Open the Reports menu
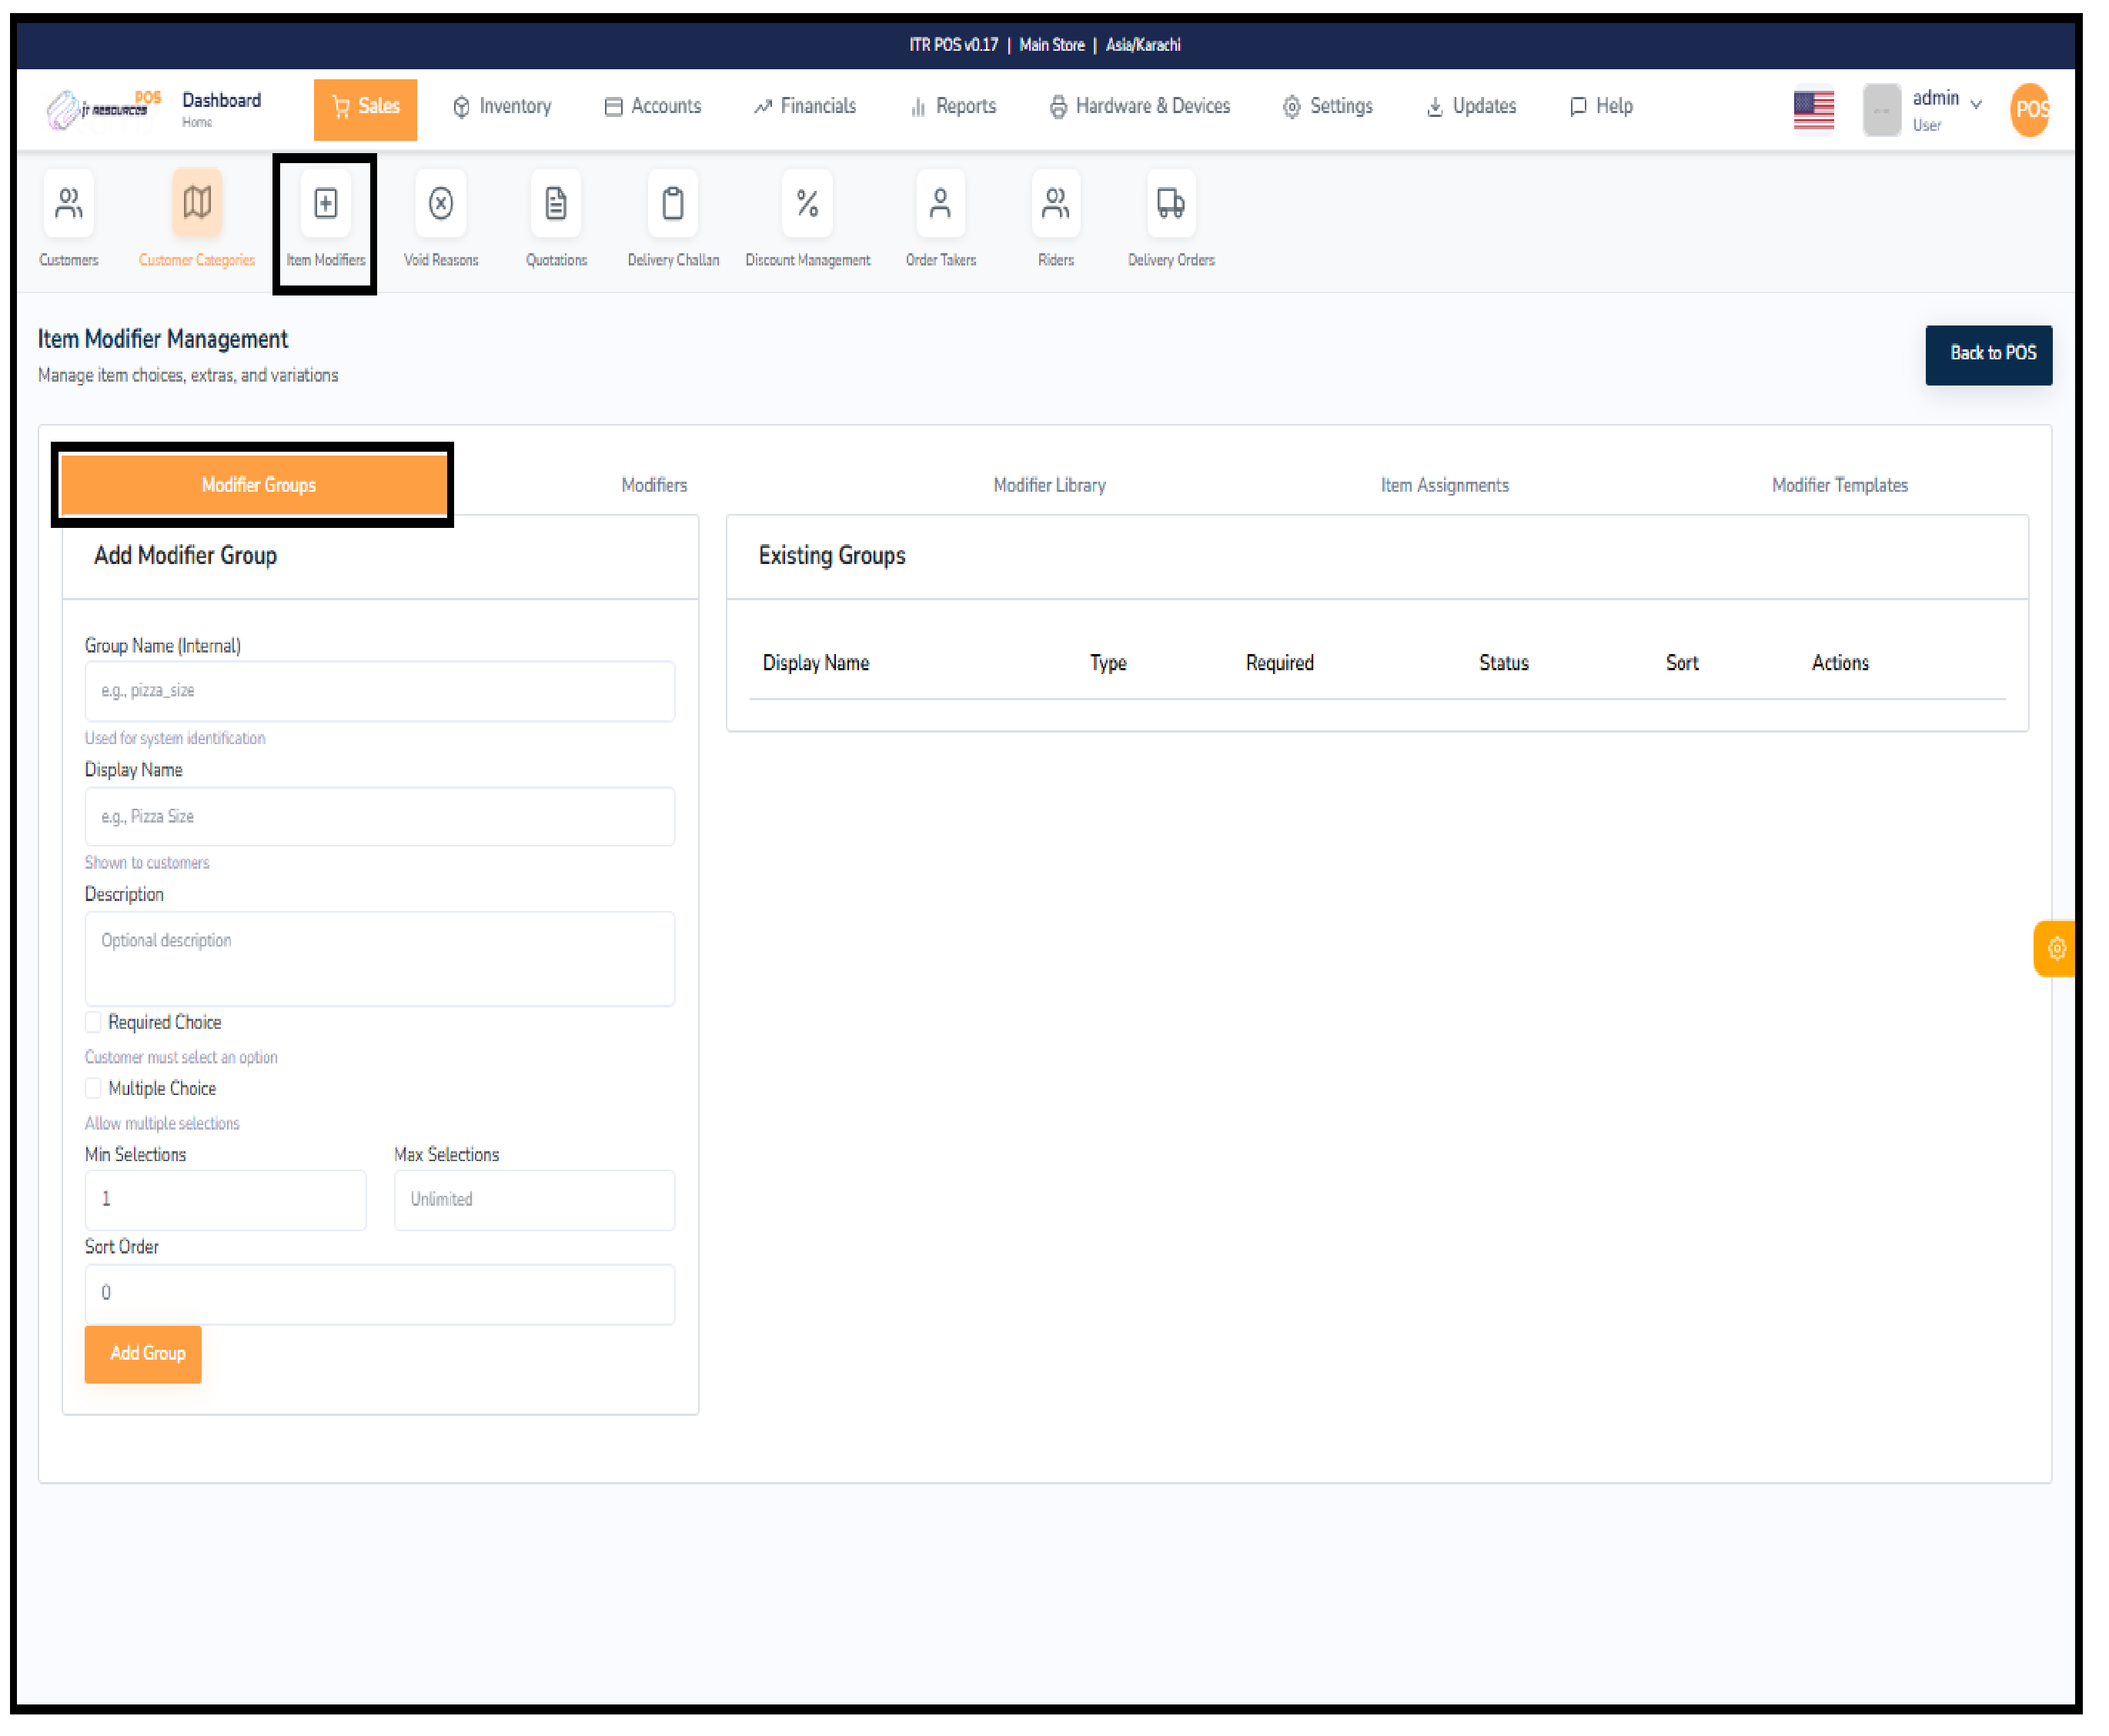 [x=953, y=106]
